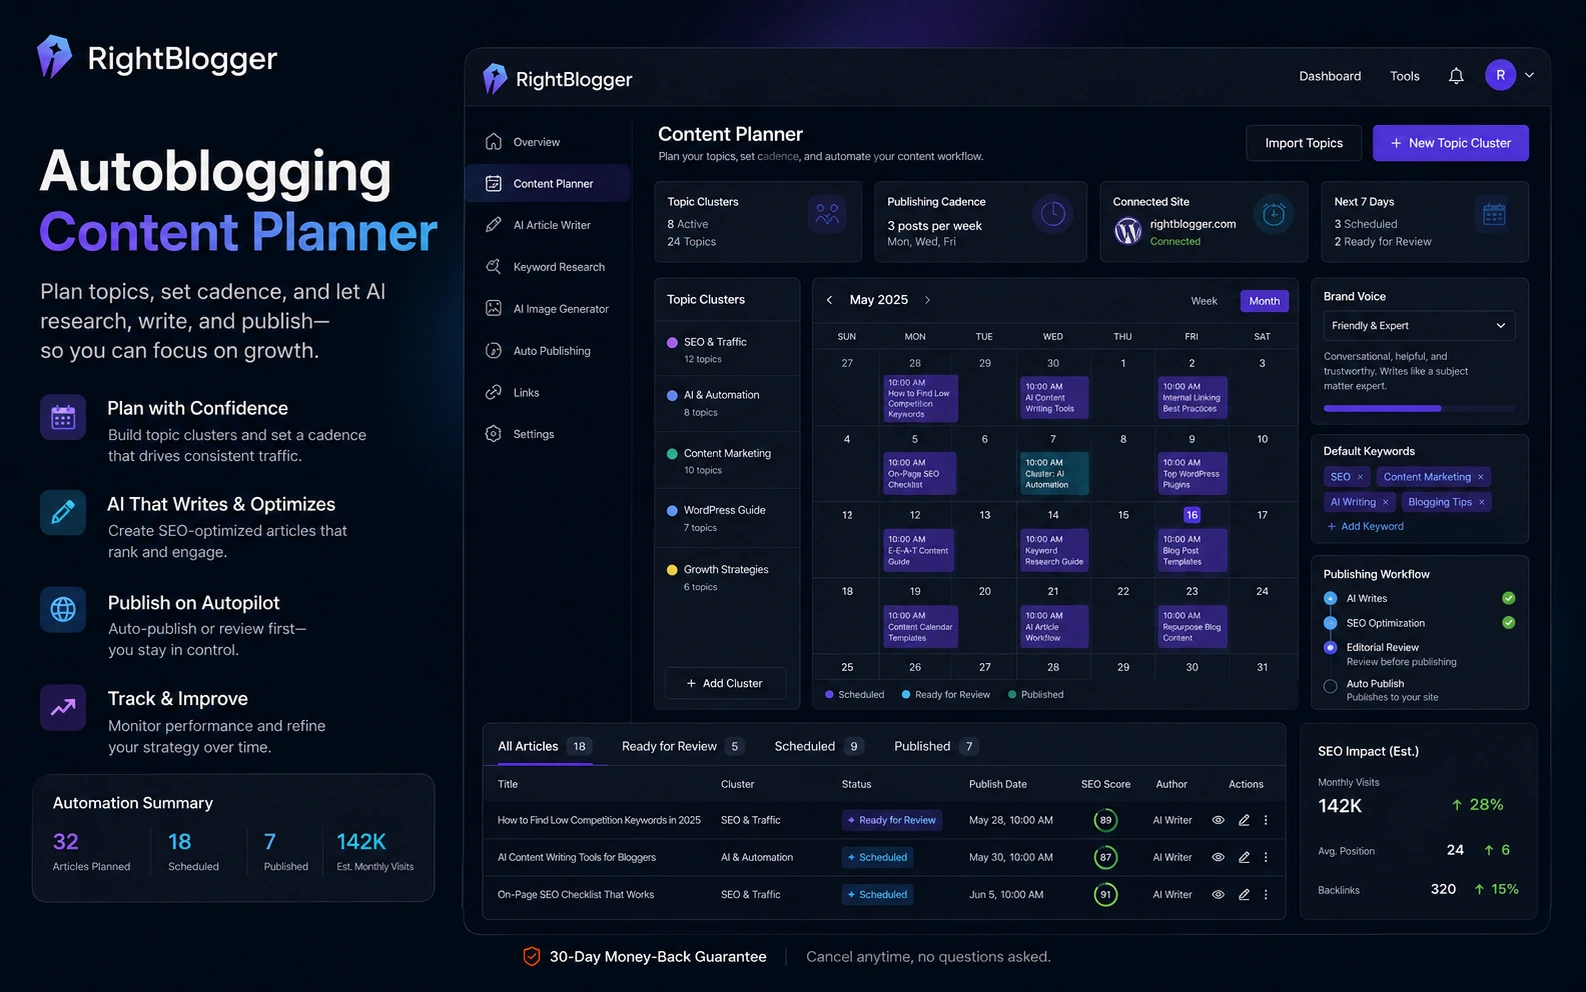Click the Settings gear sidebar icon
This screenshot has width=1586, height=992.
point(493,434)
